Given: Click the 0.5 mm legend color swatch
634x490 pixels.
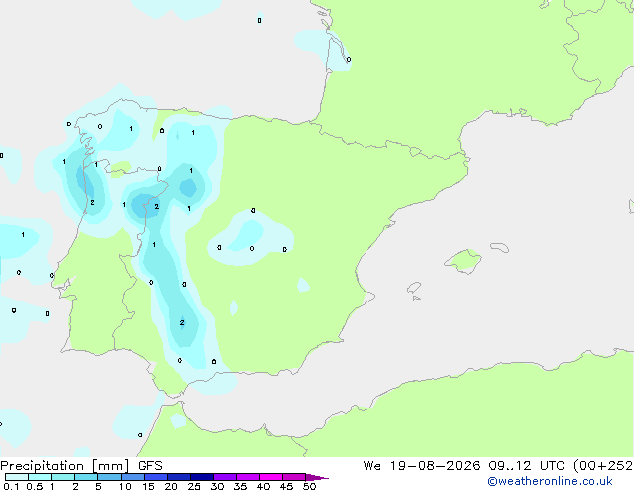Looking at the screenshot, I should pyautogui.click(x=40, y=477).
